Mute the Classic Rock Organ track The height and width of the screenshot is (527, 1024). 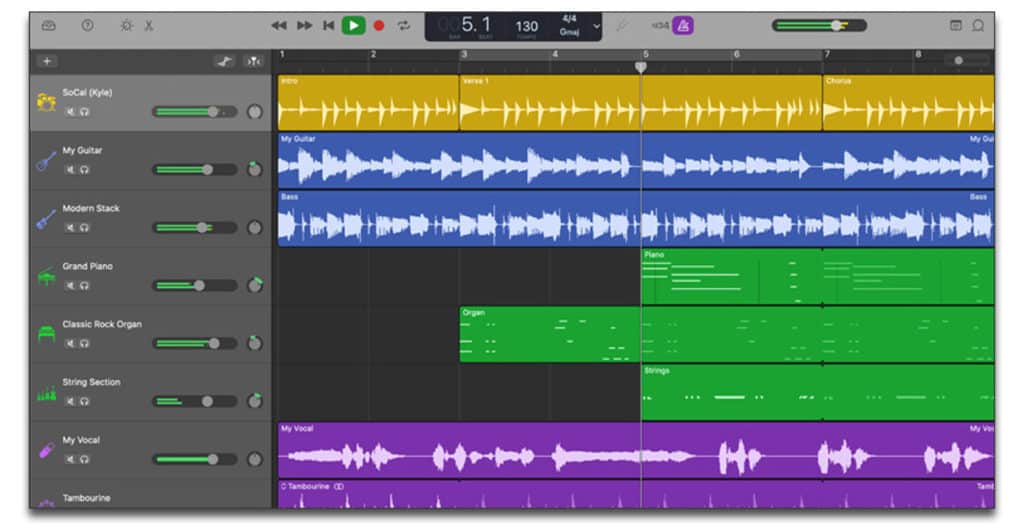coord(70,343)
